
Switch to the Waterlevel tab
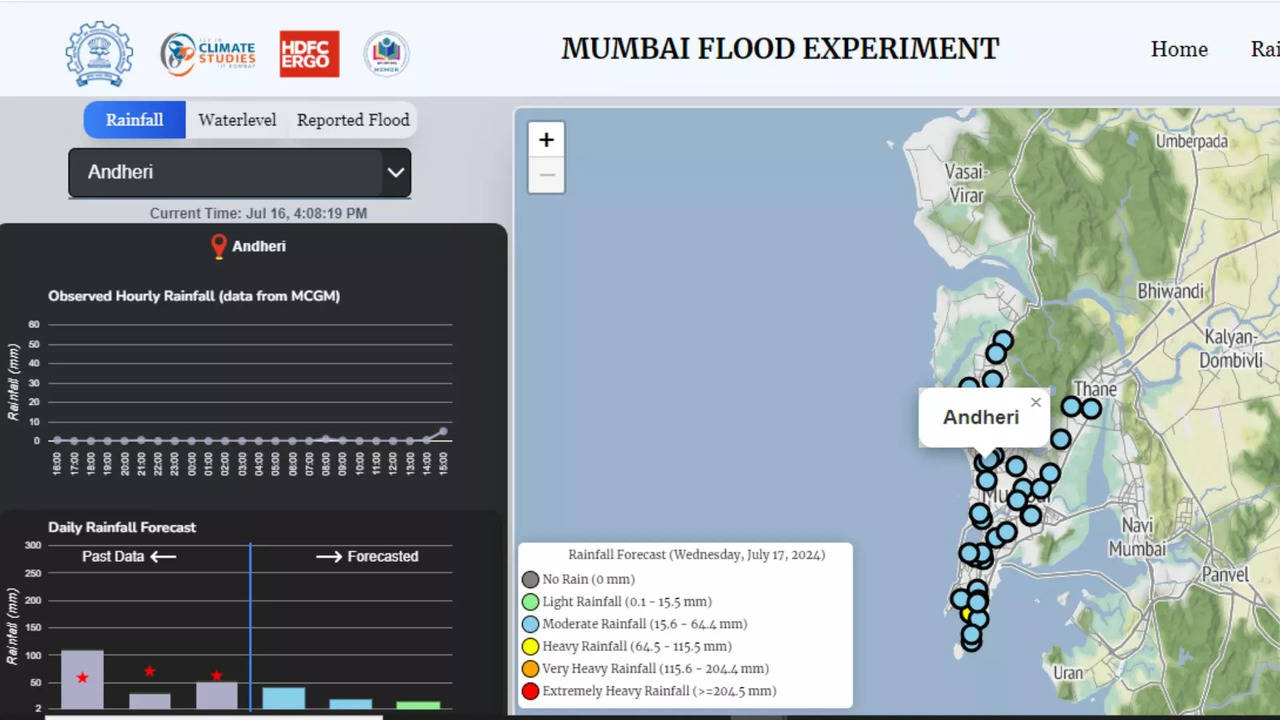(x=237, y=120)
